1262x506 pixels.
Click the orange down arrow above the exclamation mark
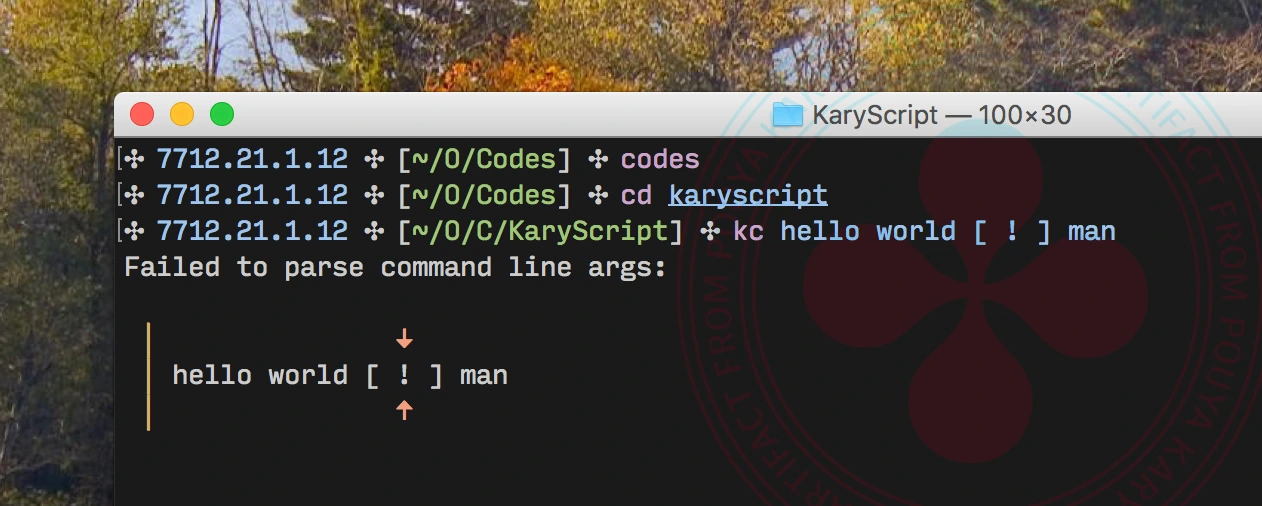tap(404, 339)
